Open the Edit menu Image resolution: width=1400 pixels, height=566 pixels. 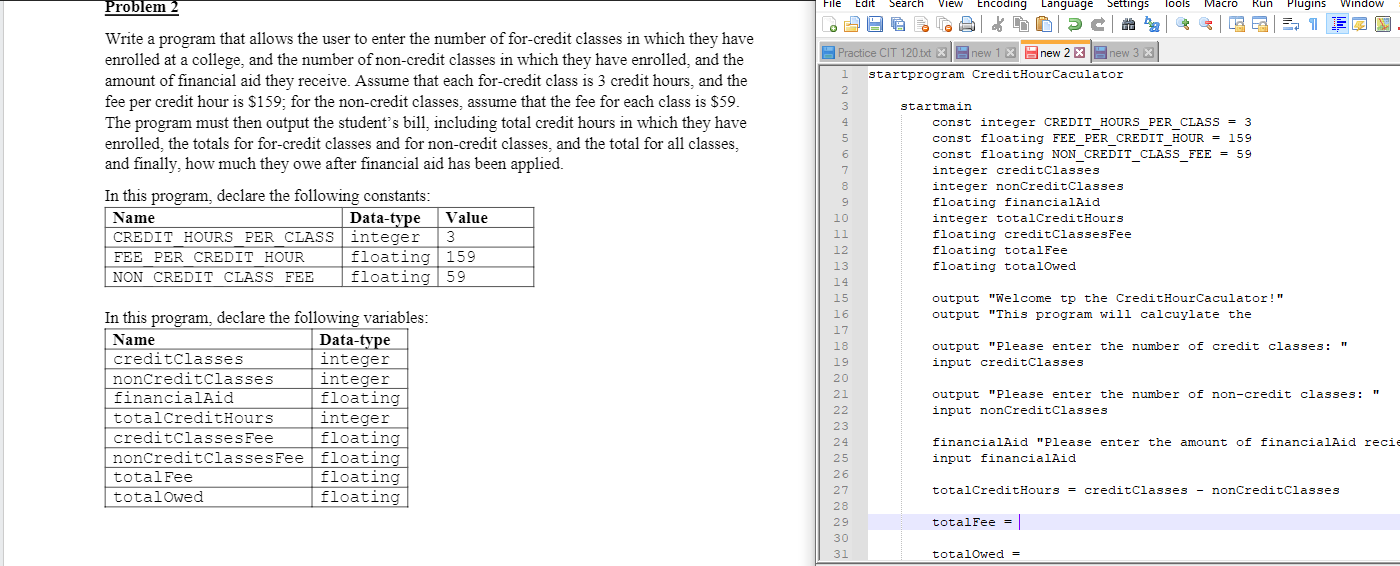click(864, 4)
